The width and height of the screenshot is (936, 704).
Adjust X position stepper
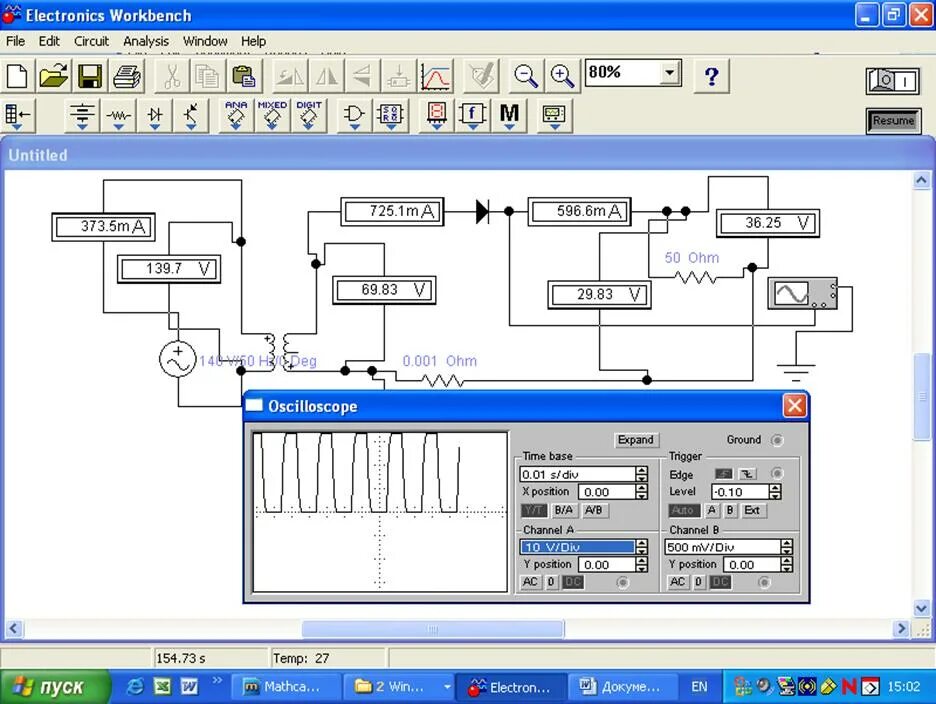[642, 491]
